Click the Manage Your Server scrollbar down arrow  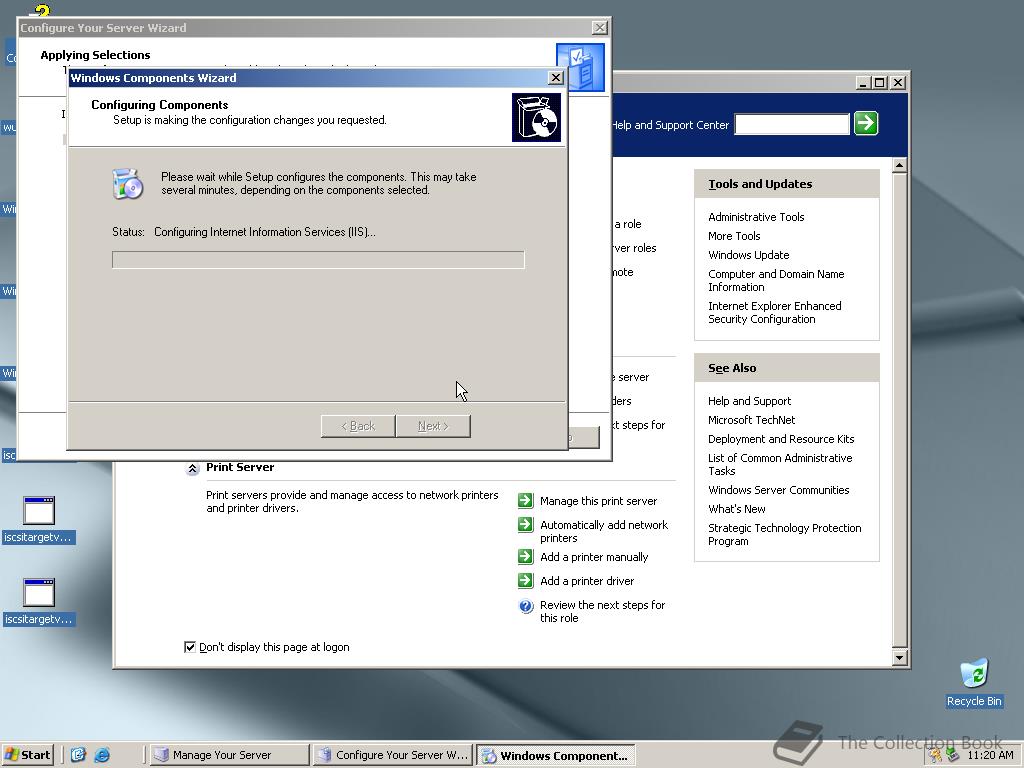899,658
